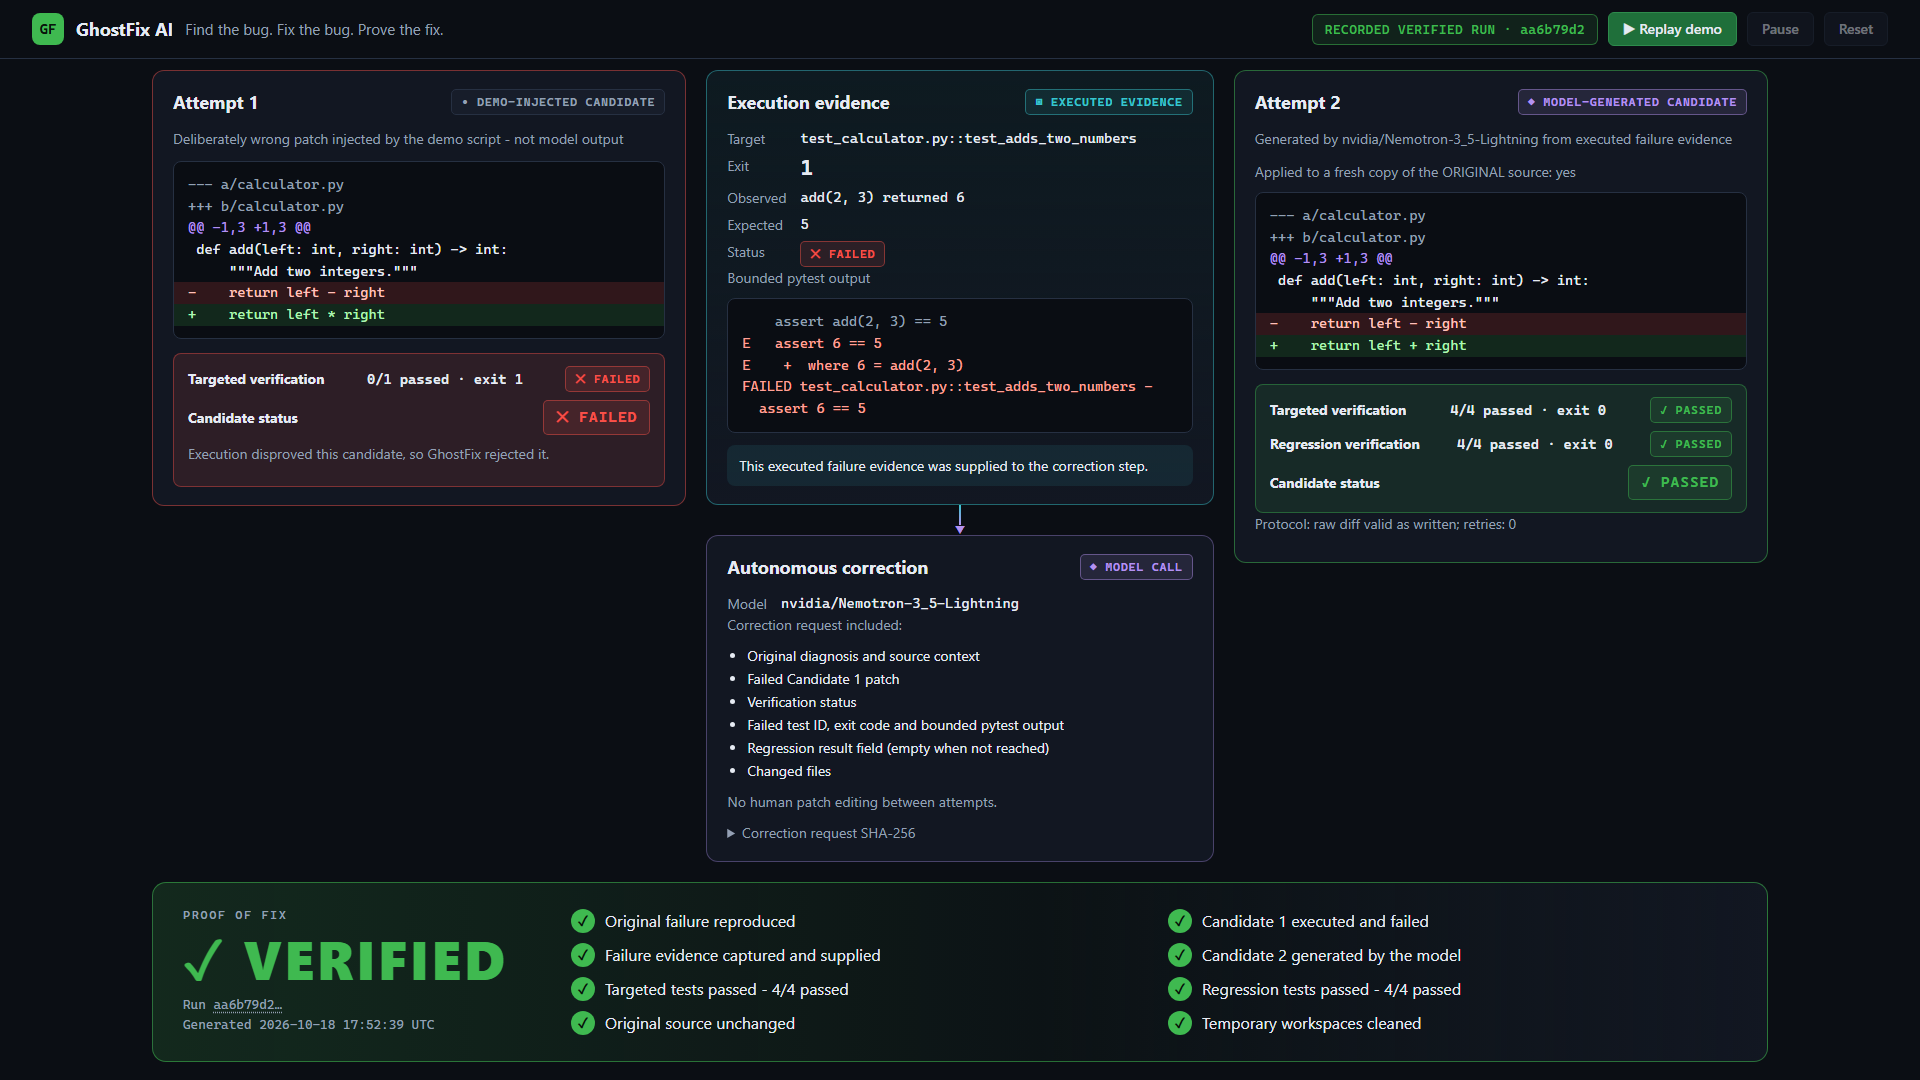Click 'Failed Candidate 1 patch' list item
This screenshot has height=1080, width=1920.
click(823, 679)
